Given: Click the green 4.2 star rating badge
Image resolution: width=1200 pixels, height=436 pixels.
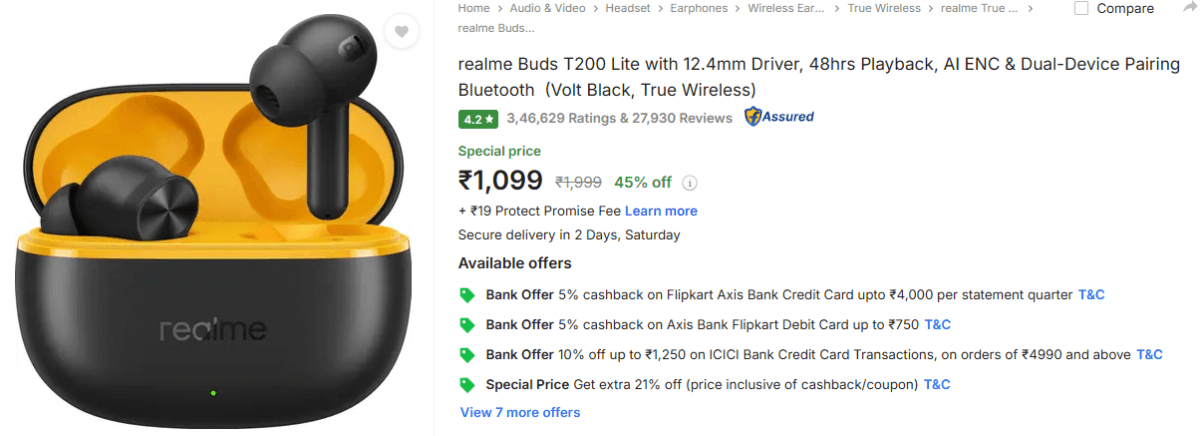Looking at the screenshot, I should (477, 119).
